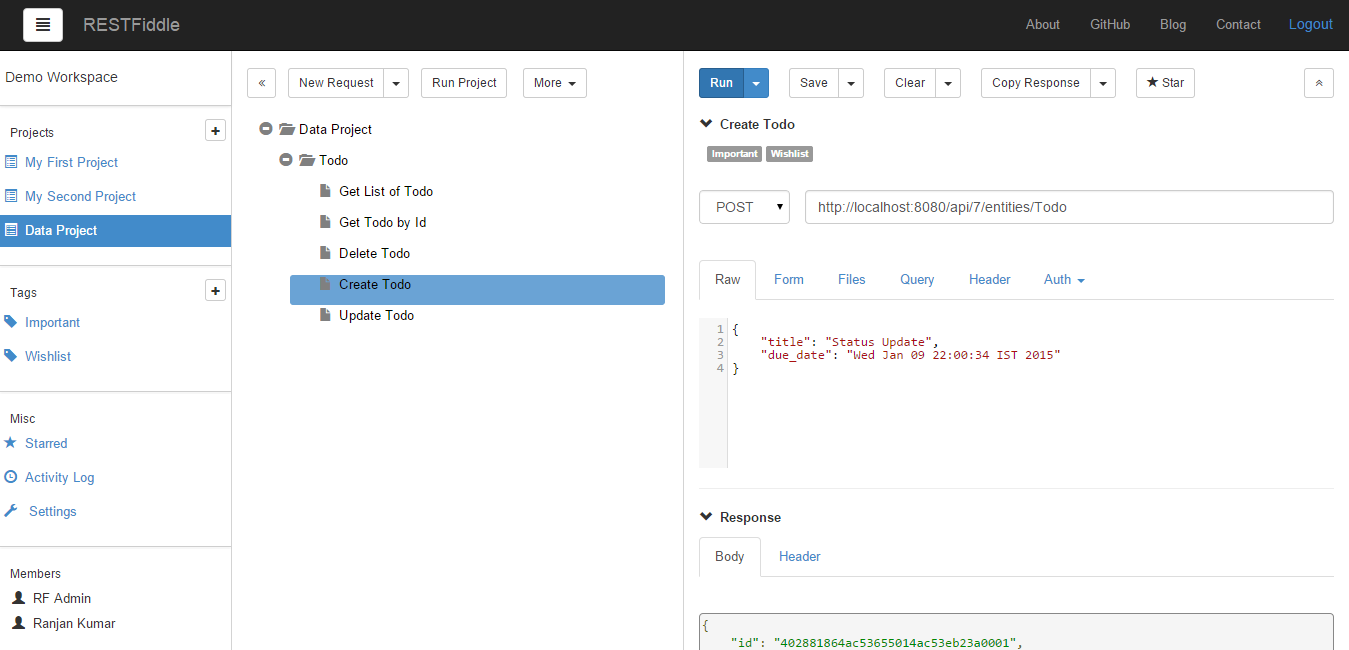The width and height of the screenshot is (1349, 650).
Task: Open the Blog link in navbar
Action: pyautogui.click(x=1173, y=25)
